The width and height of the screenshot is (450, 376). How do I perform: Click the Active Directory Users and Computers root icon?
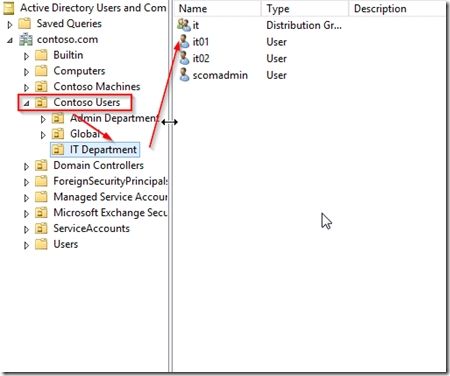(x=8, y=8)
